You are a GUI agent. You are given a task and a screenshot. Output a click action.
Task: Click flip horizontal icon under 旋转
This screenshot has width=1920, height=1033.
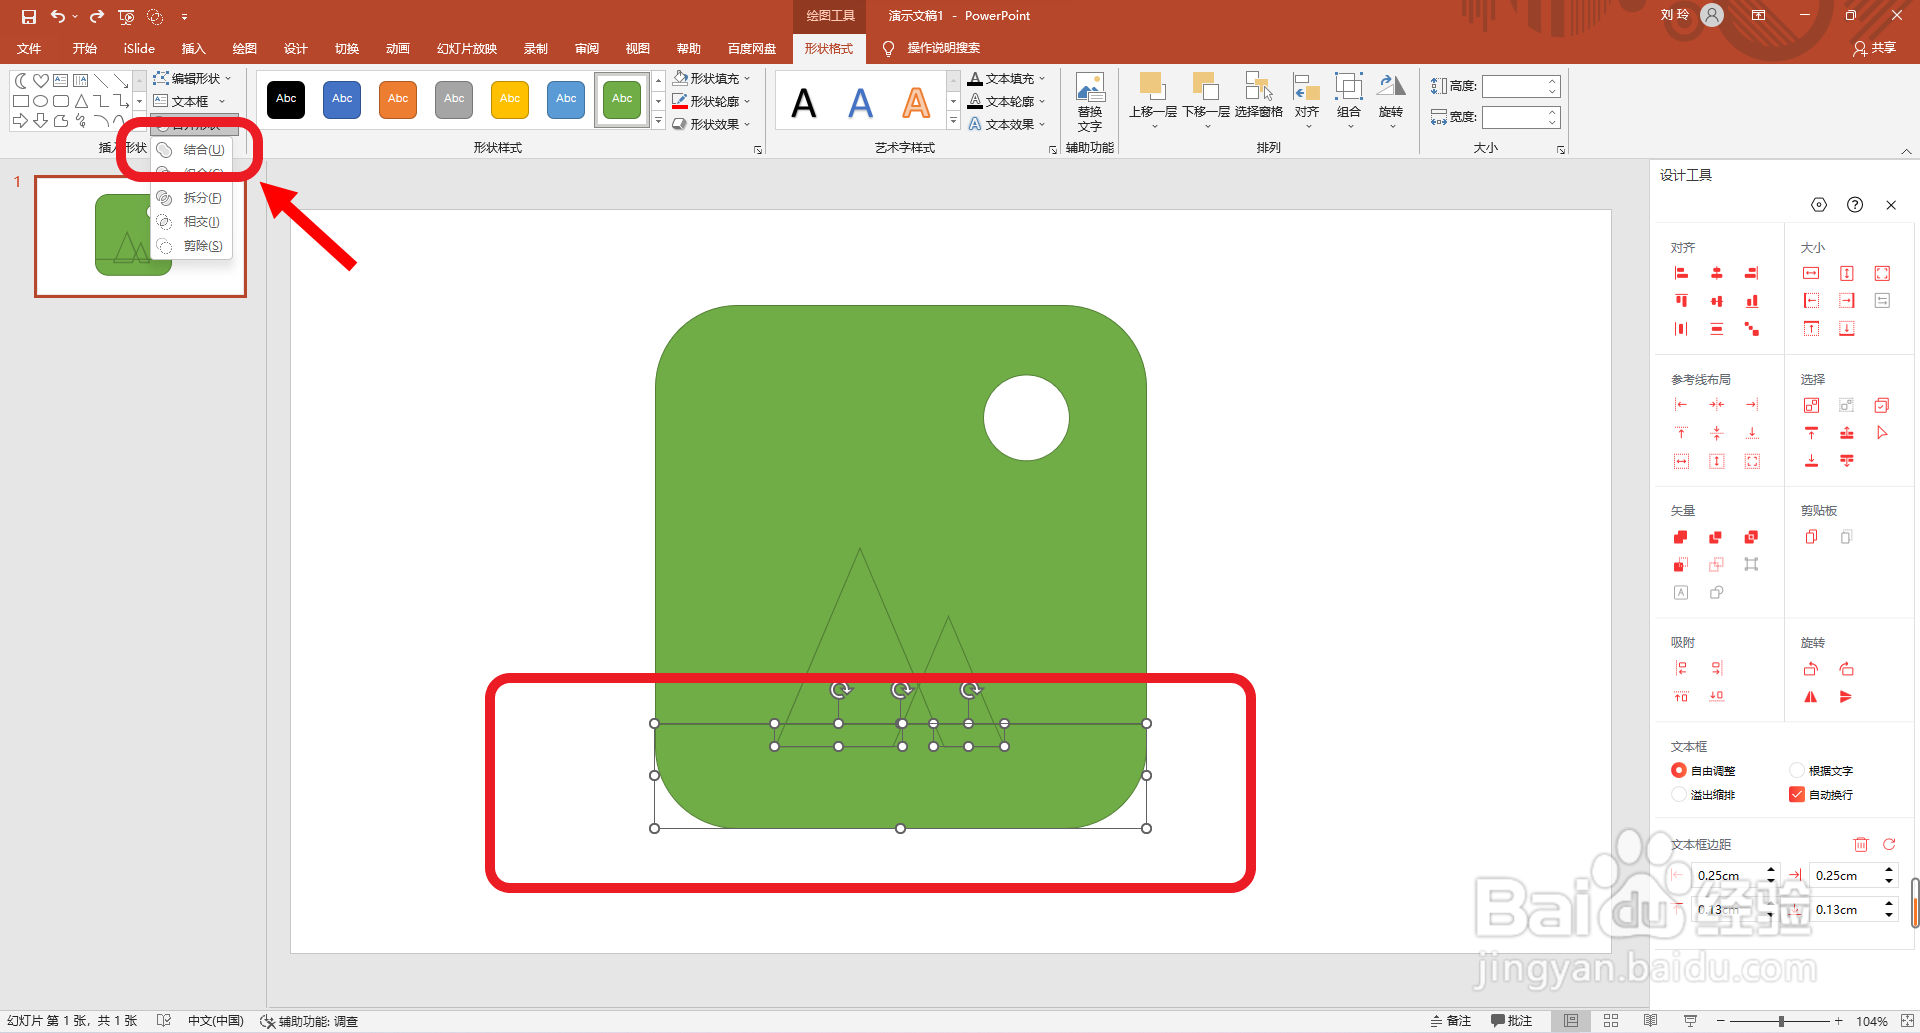(x=1811, y=697)
